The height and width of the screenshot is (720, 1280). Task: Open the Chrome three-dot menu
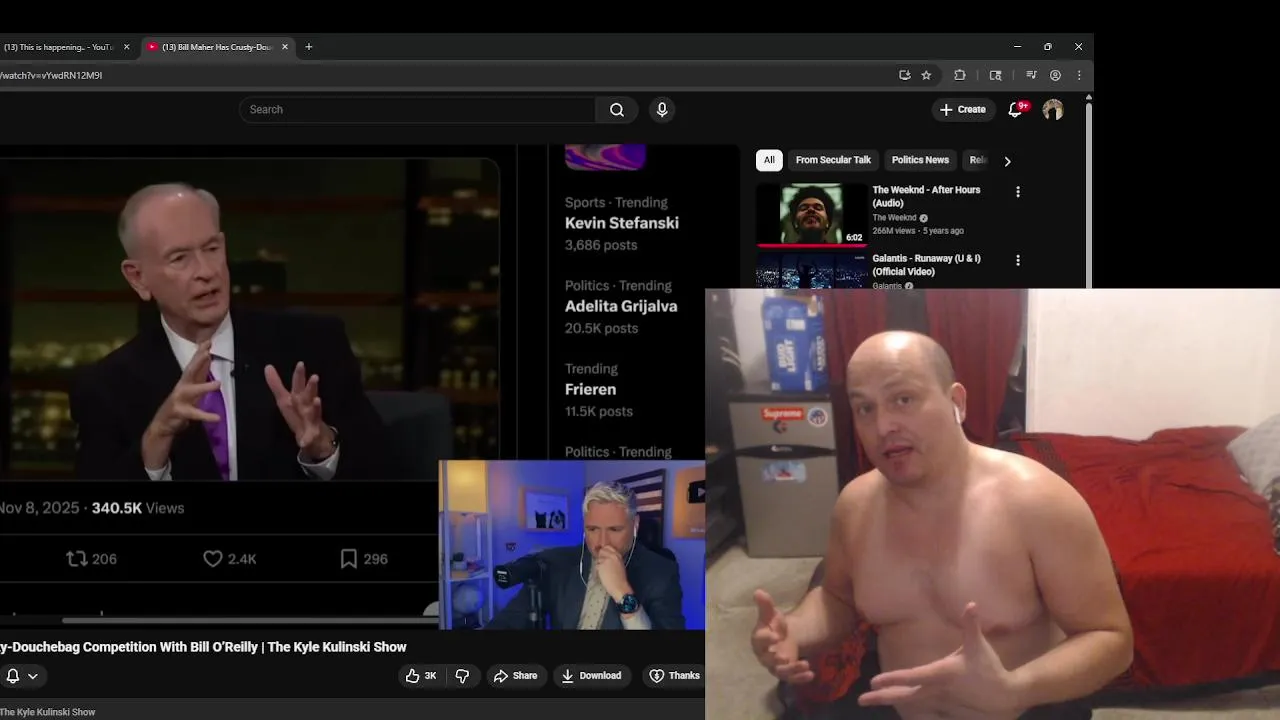1079,75
